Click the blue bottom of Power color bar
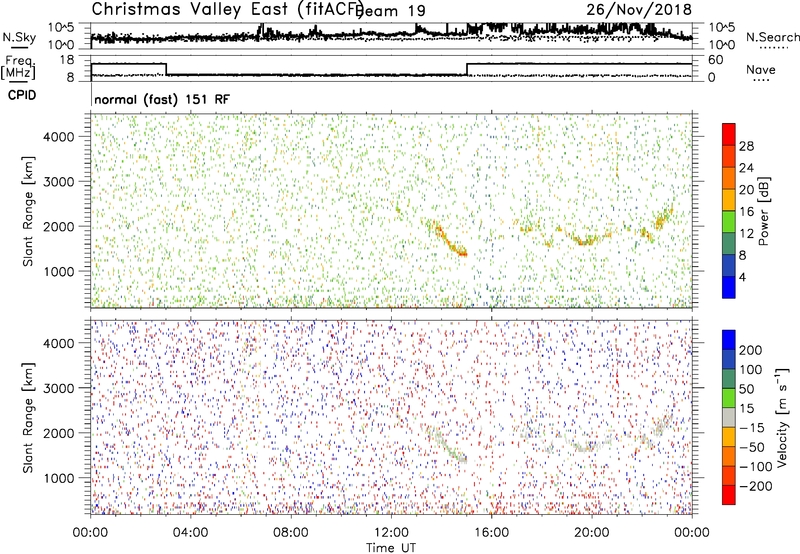800x554 pixels. 729,287
